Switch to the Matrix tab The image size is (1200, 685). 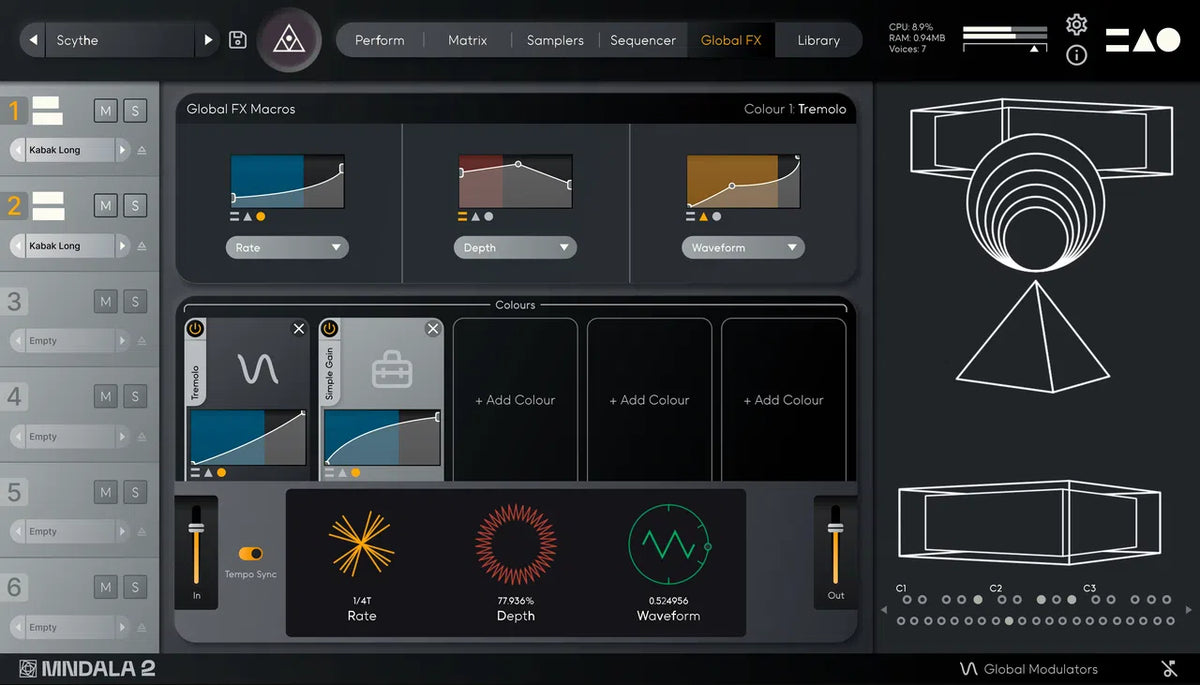(x=467, y=40)
